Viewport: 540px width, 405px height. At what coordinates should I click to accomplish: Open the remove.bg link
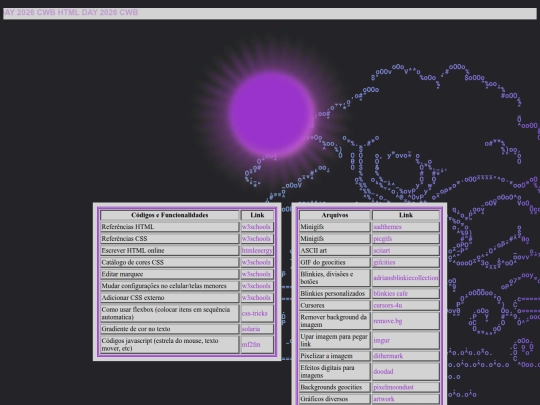[388, 321]
